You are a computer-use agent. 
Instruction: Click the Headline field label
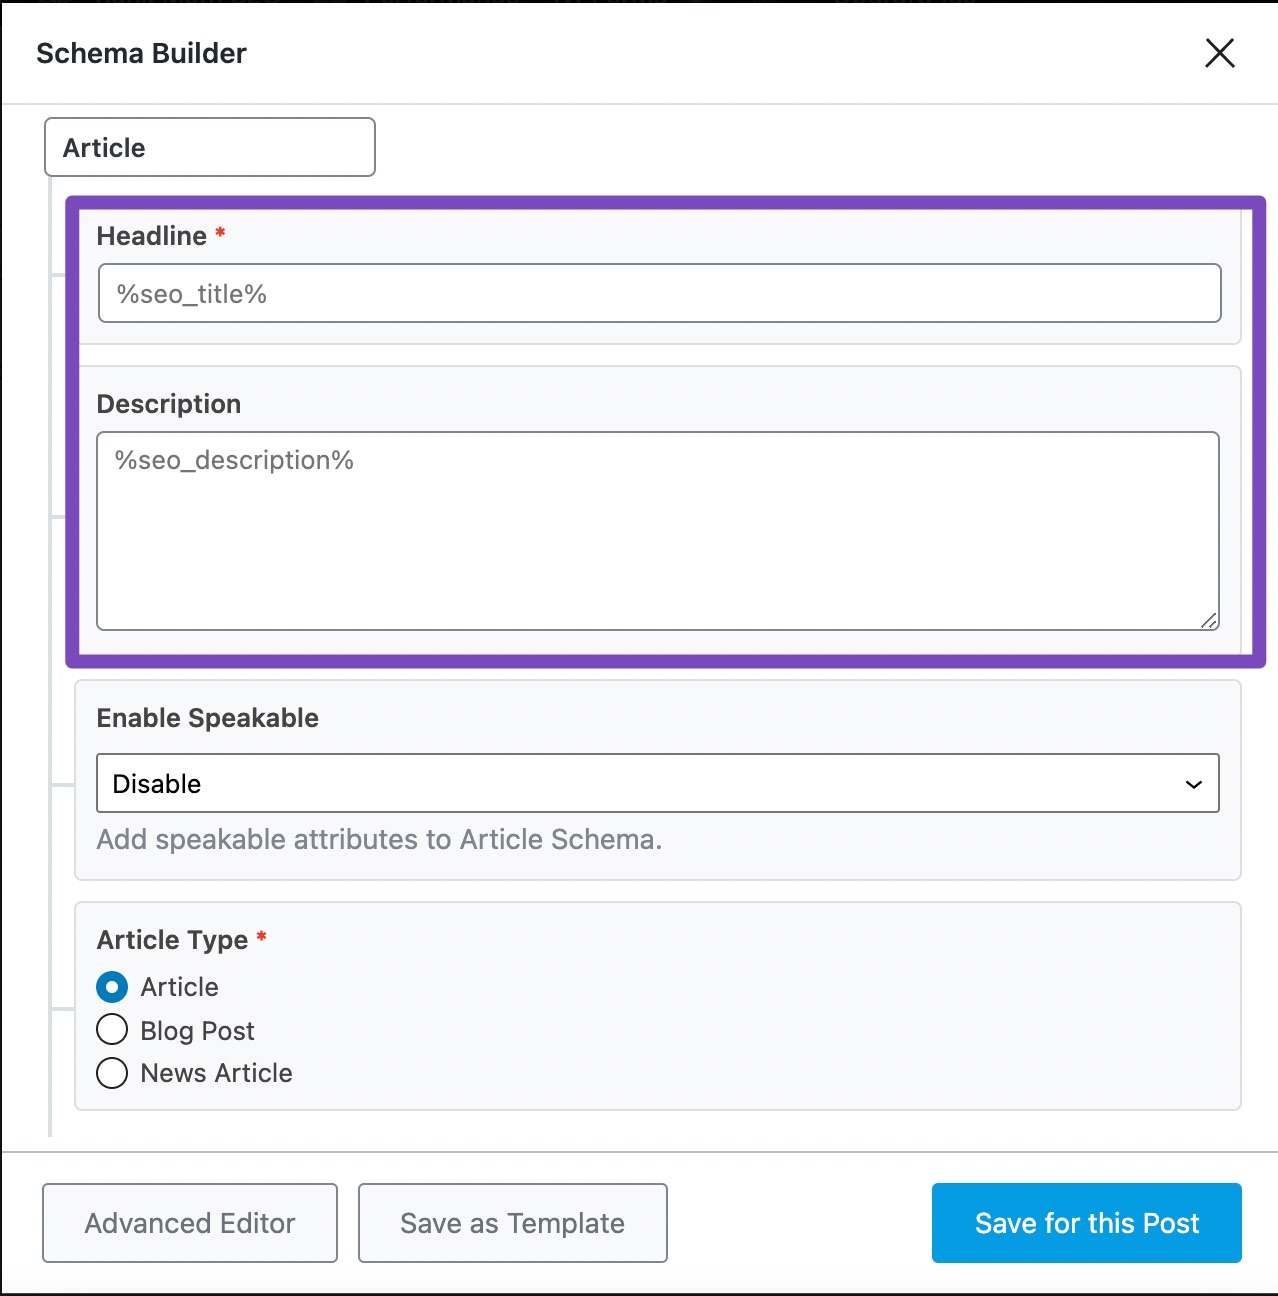151,236
